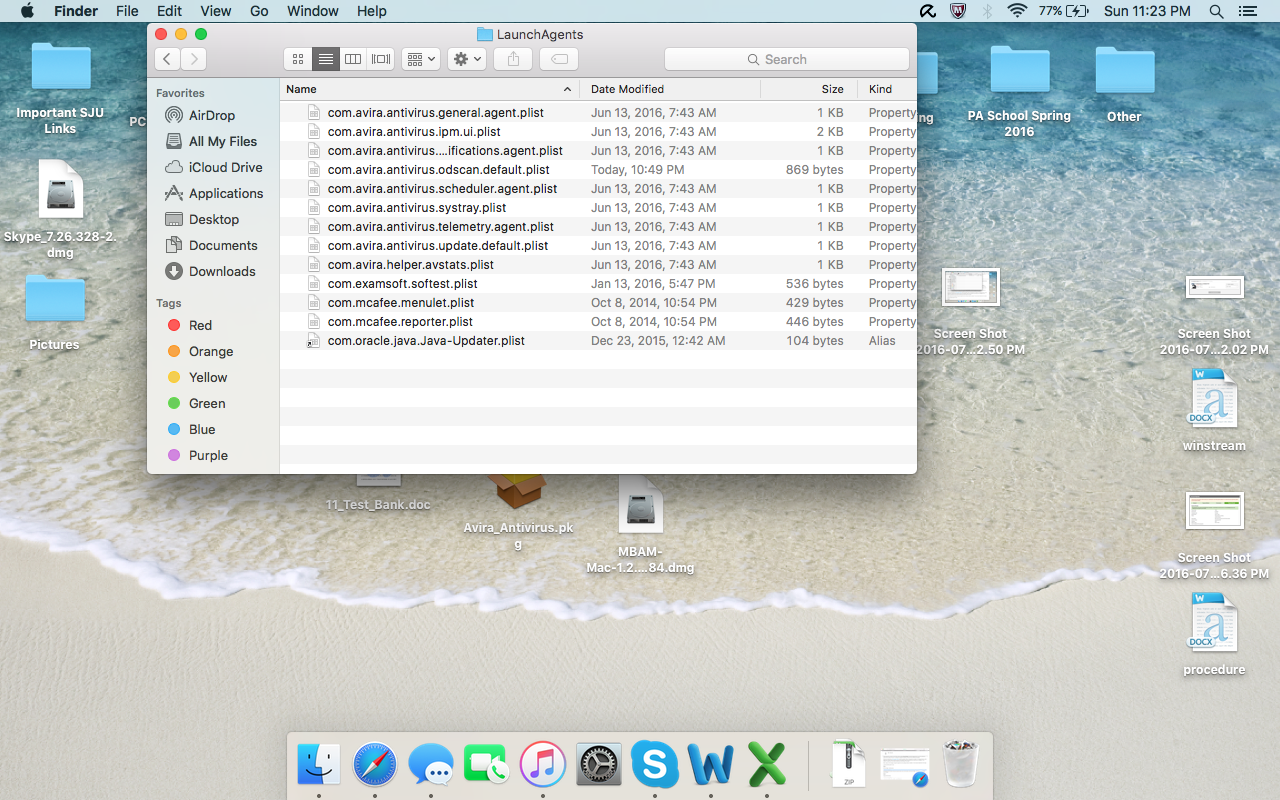Viewport: 1280px width, 800px height.
Task: Open the File menu
Action: coord(127,11)
